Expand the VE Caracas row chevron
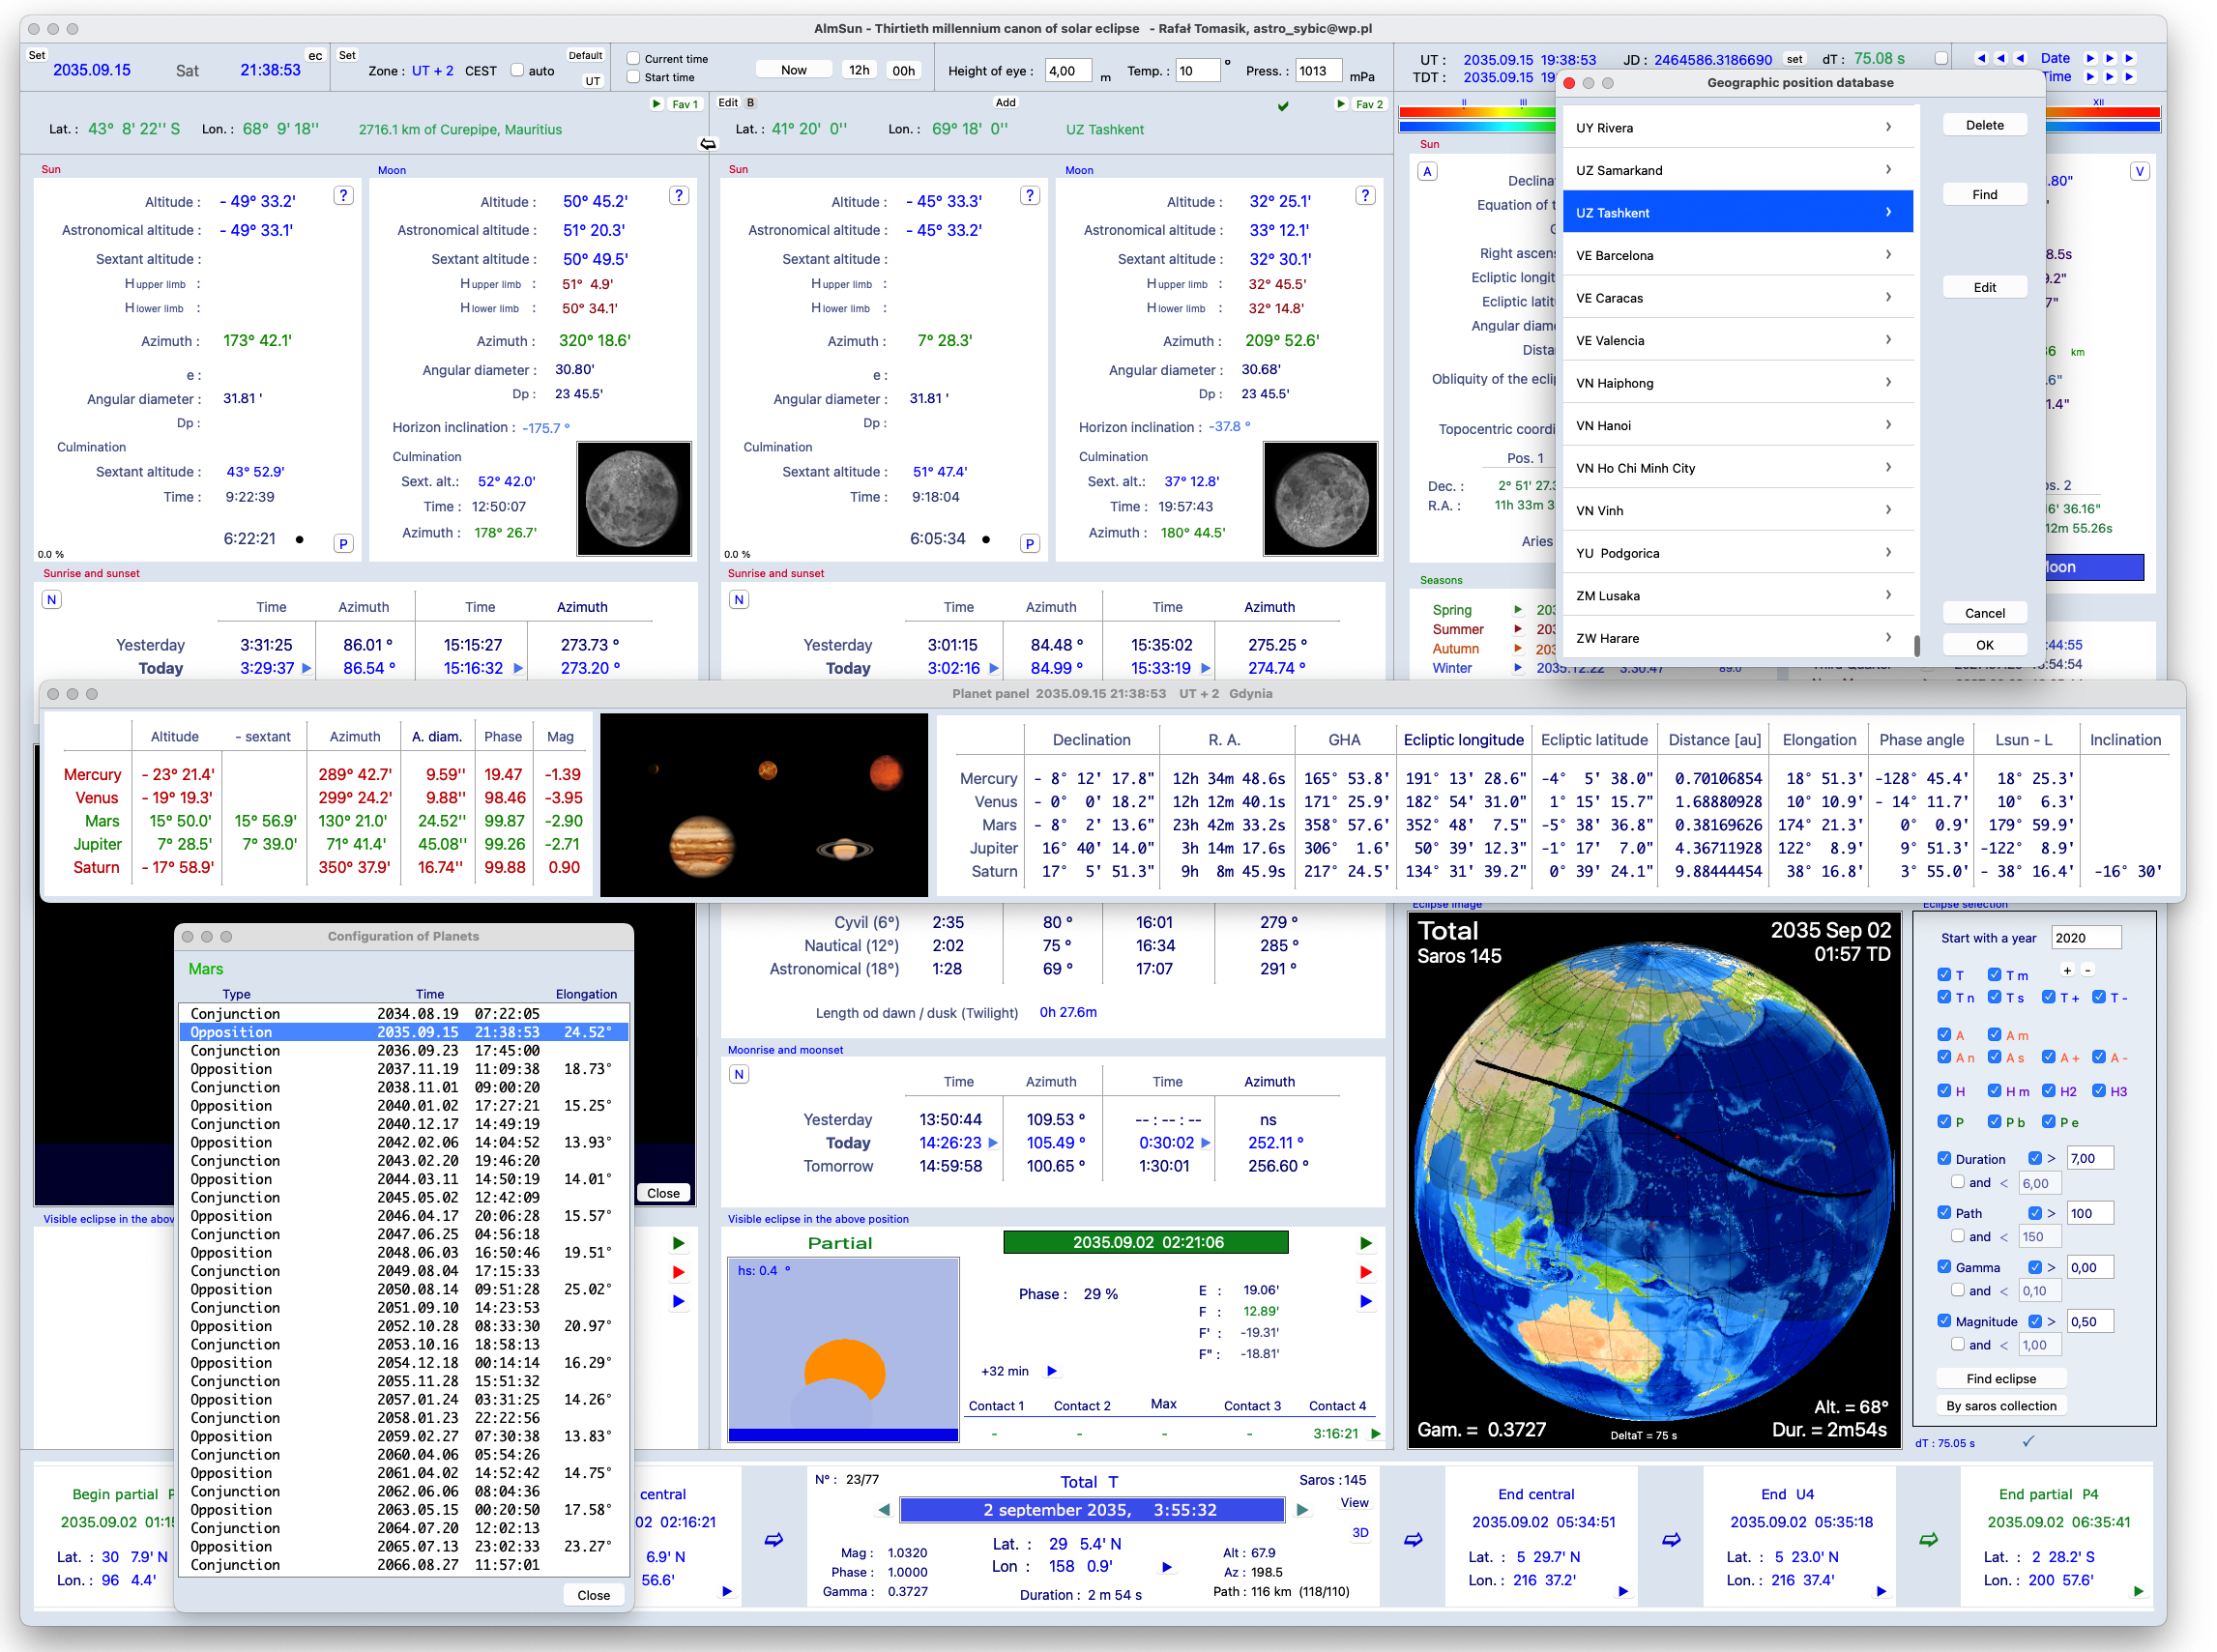2217x1652 pixels. coord(1888,298)
